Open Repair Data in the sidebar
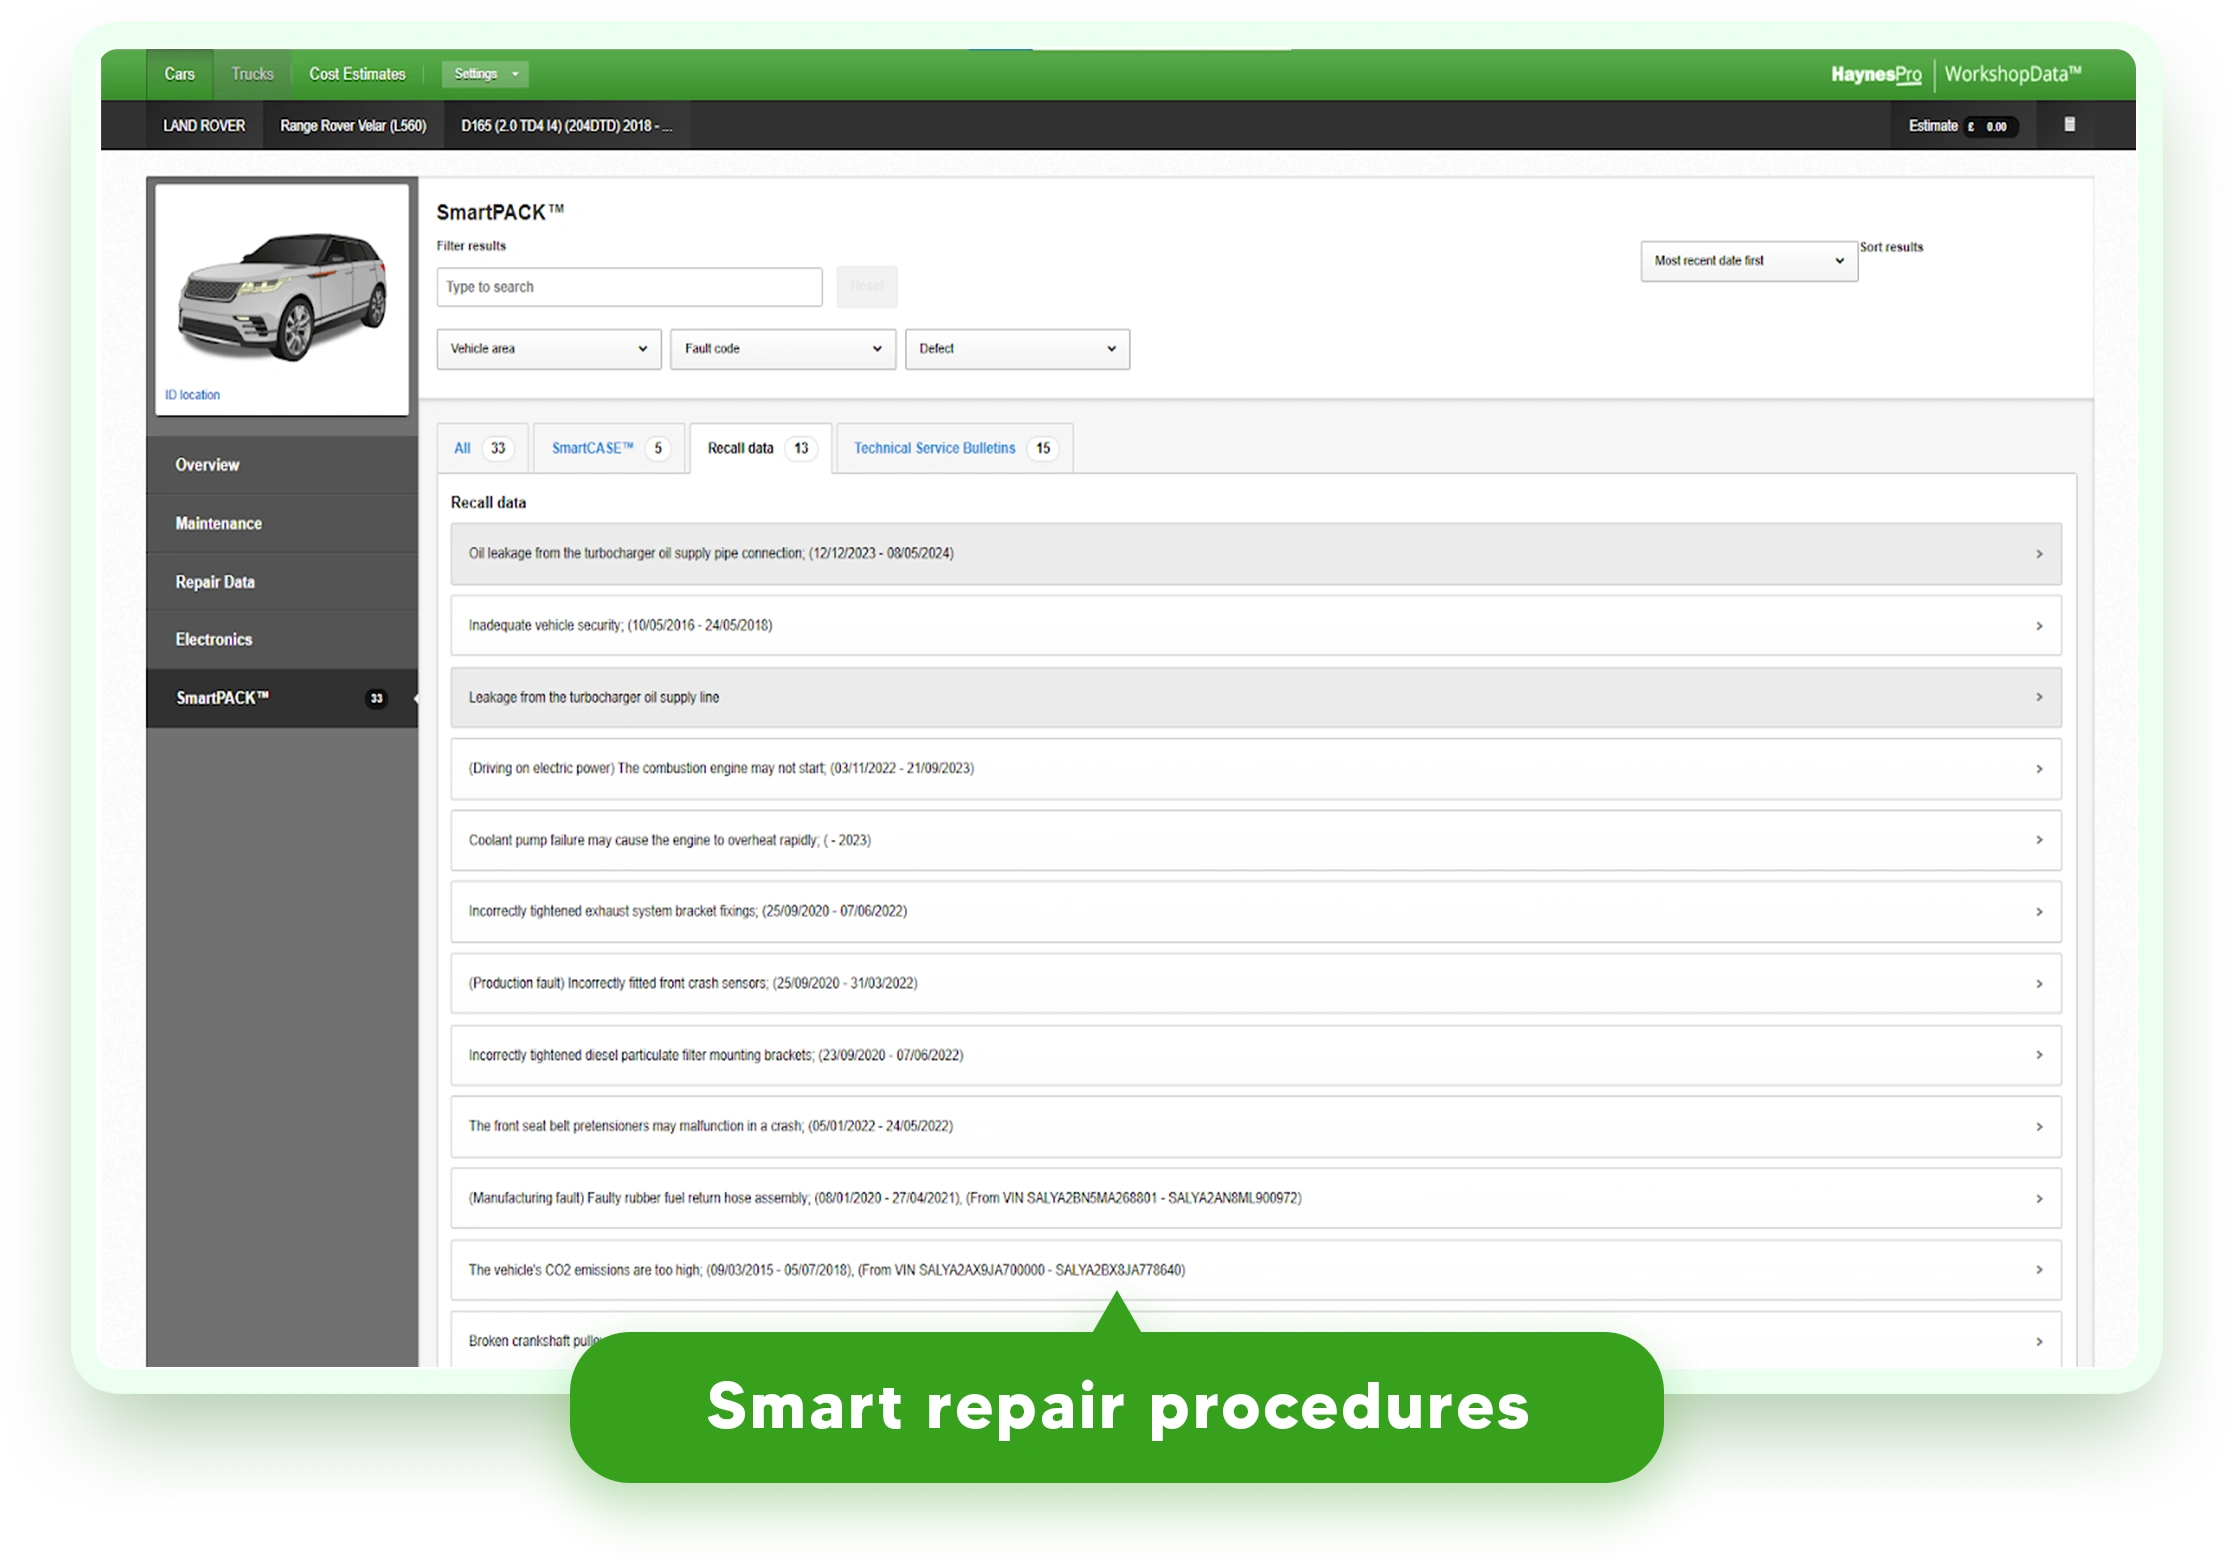Image resolution: width=2234 pixels, height=1561 pixels. (282, 582)
